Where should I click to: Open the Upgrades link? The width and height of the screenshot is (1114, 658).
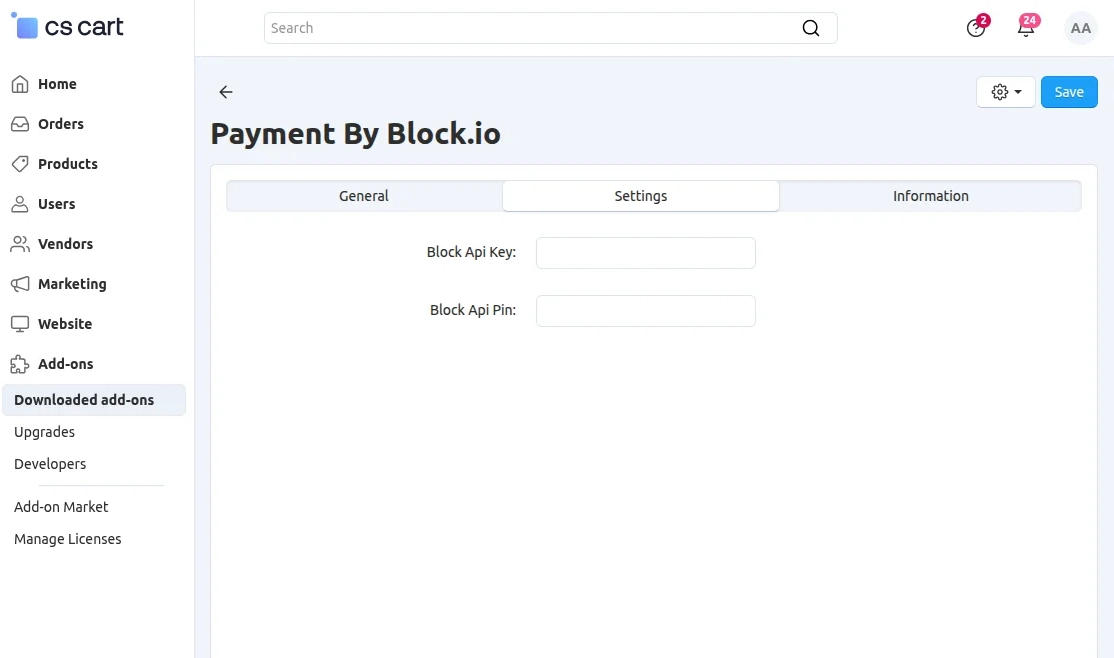(x=44, y=432)
